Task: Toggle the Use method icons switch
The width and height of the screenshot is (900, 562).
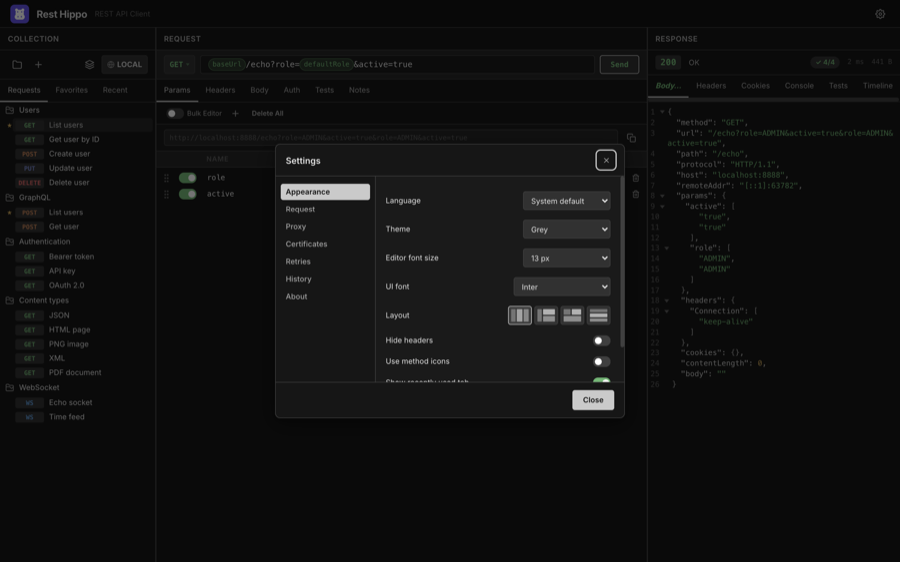Action: pyautogui.click(x=601, y=362)
